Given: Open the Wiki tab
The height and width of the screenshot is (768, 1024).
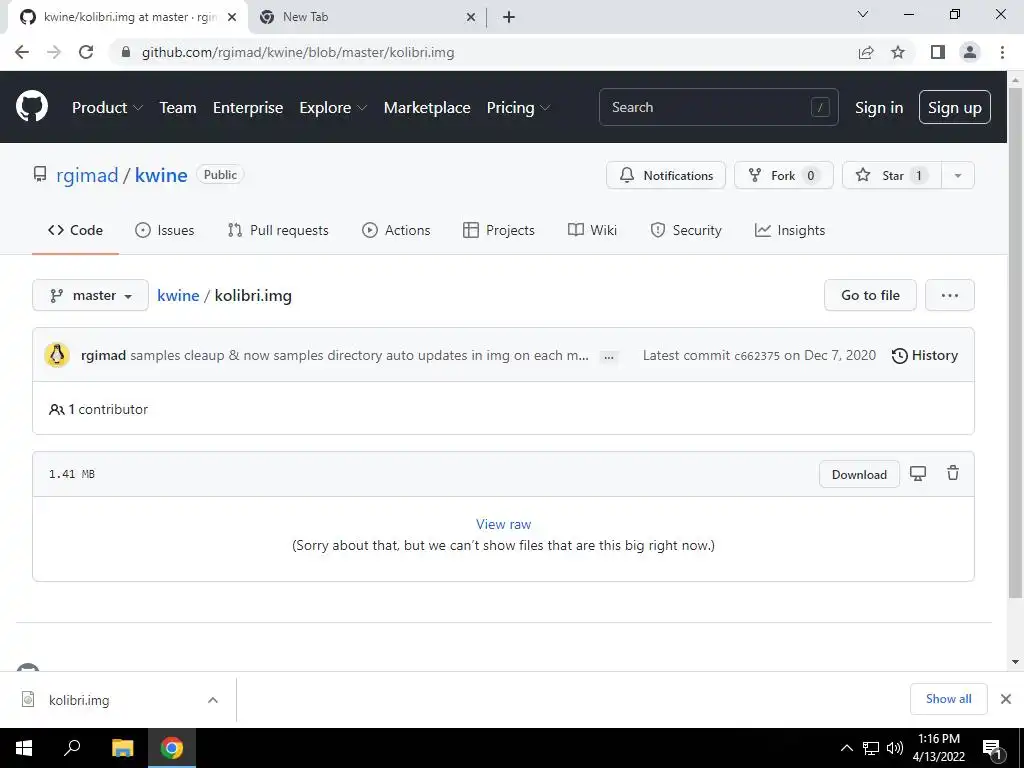Looking at the screenshot, I should [x=592, y=230].
